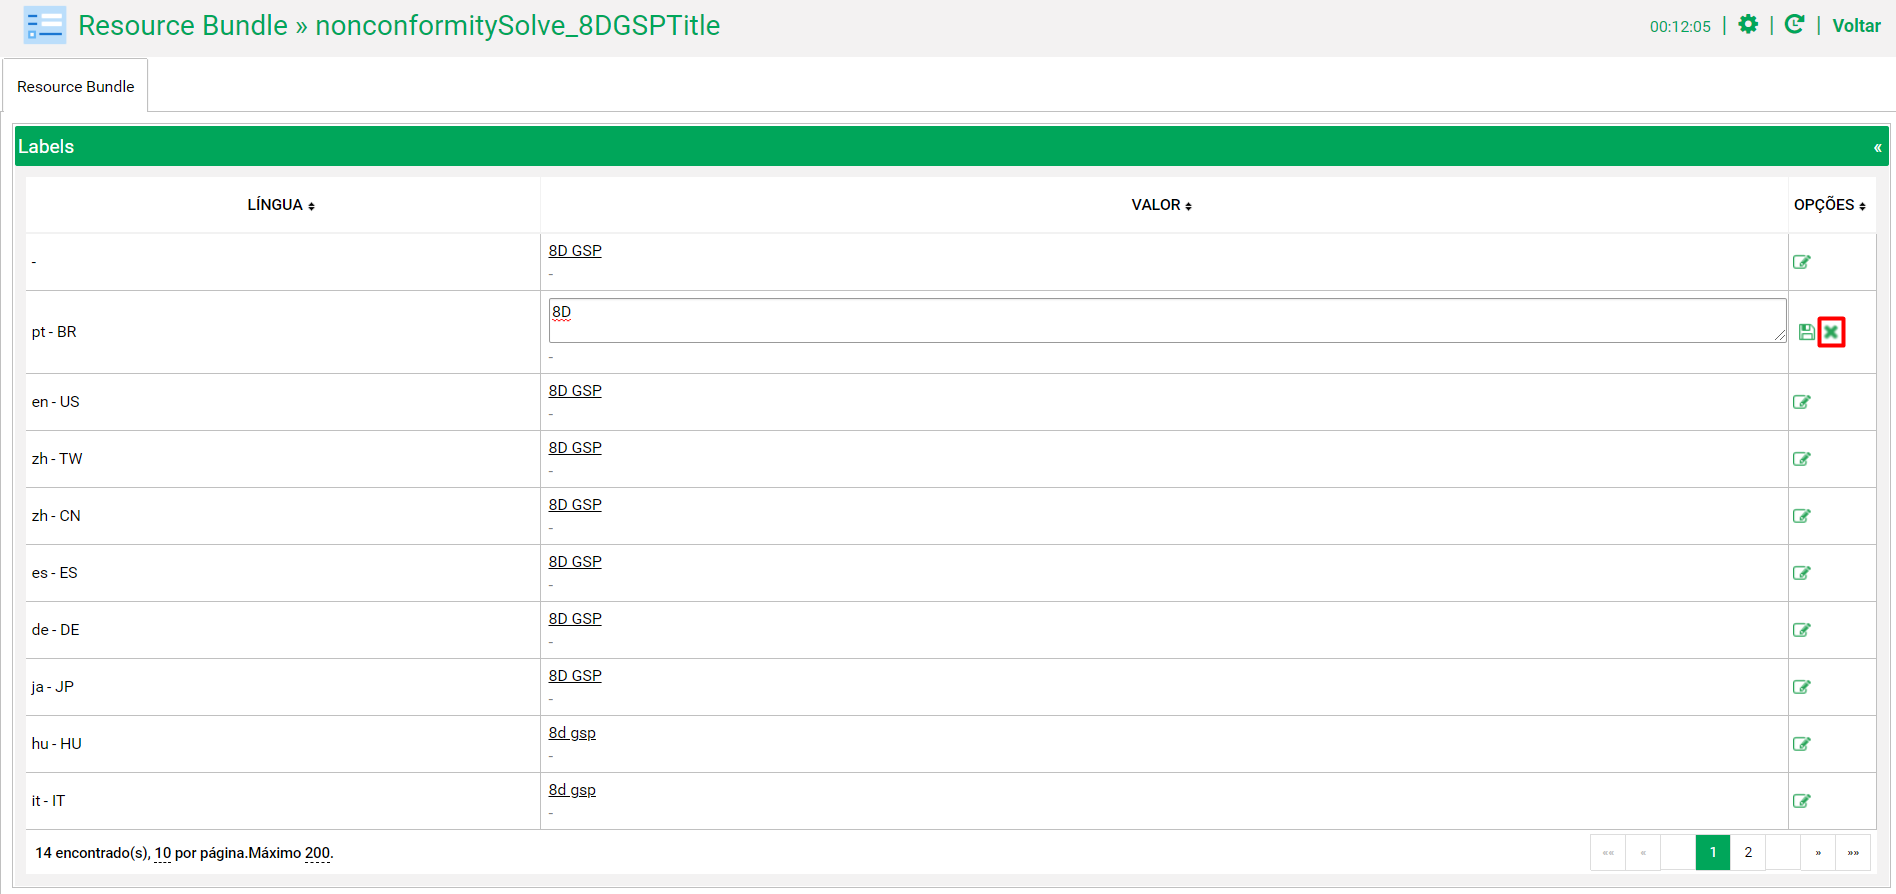Open the 8D GSP value for zh - TW
The width and height of the screenshot is (1896, 894).
click(575, 448)
